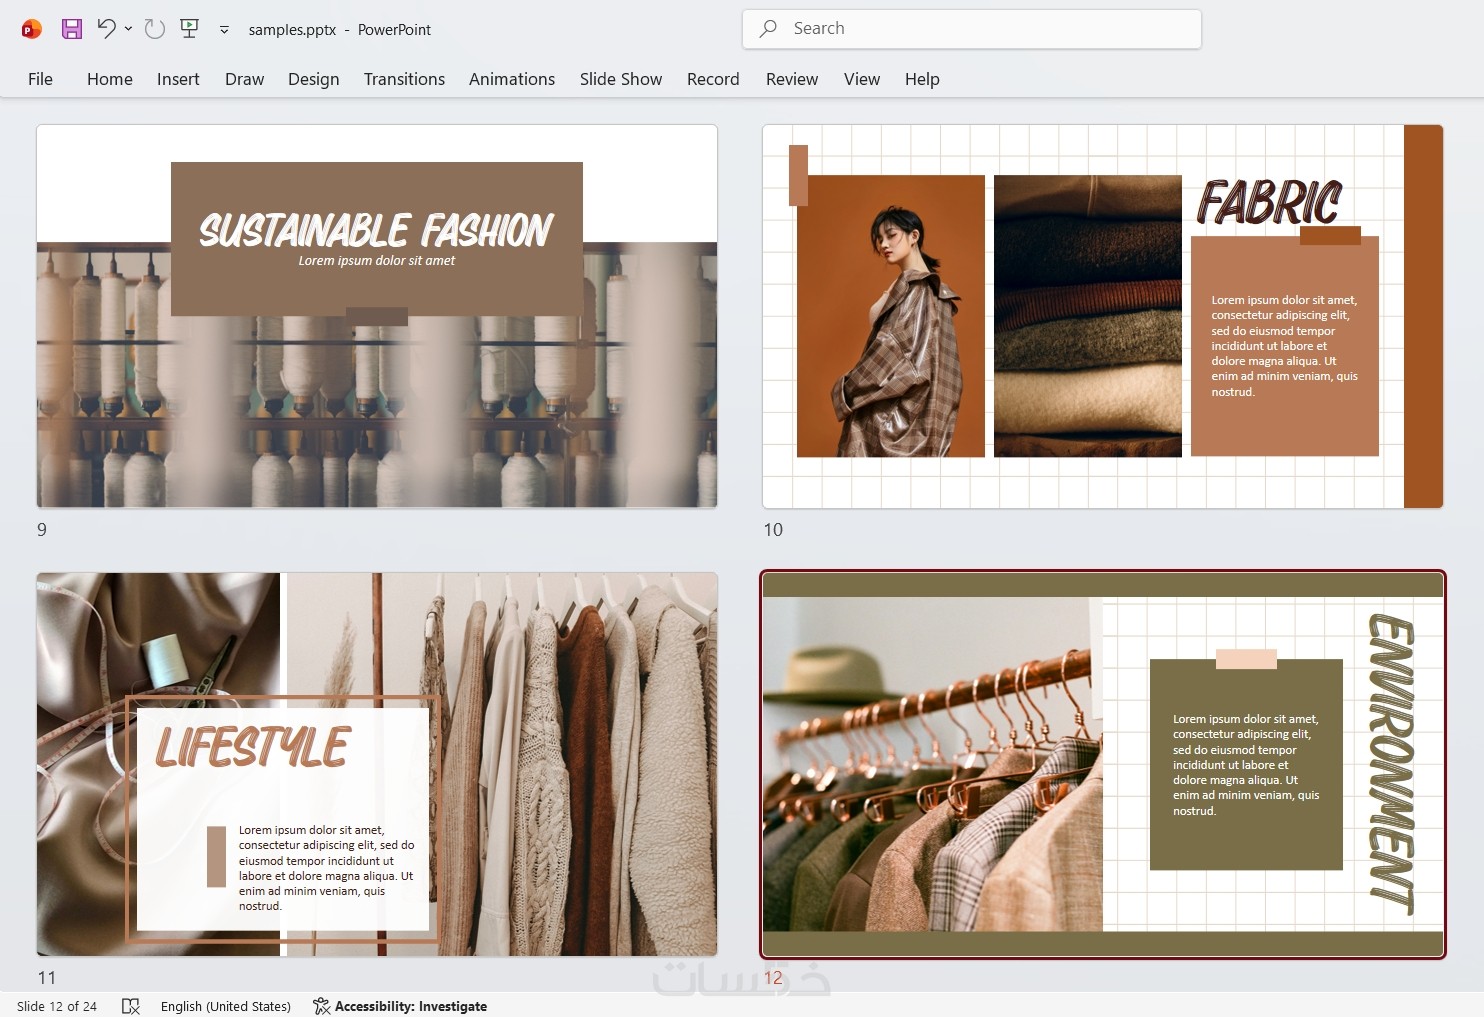Viewport: 1484px width, 1017px height.
Task: Click English (United States) language button
Action: coord(225,1006)
